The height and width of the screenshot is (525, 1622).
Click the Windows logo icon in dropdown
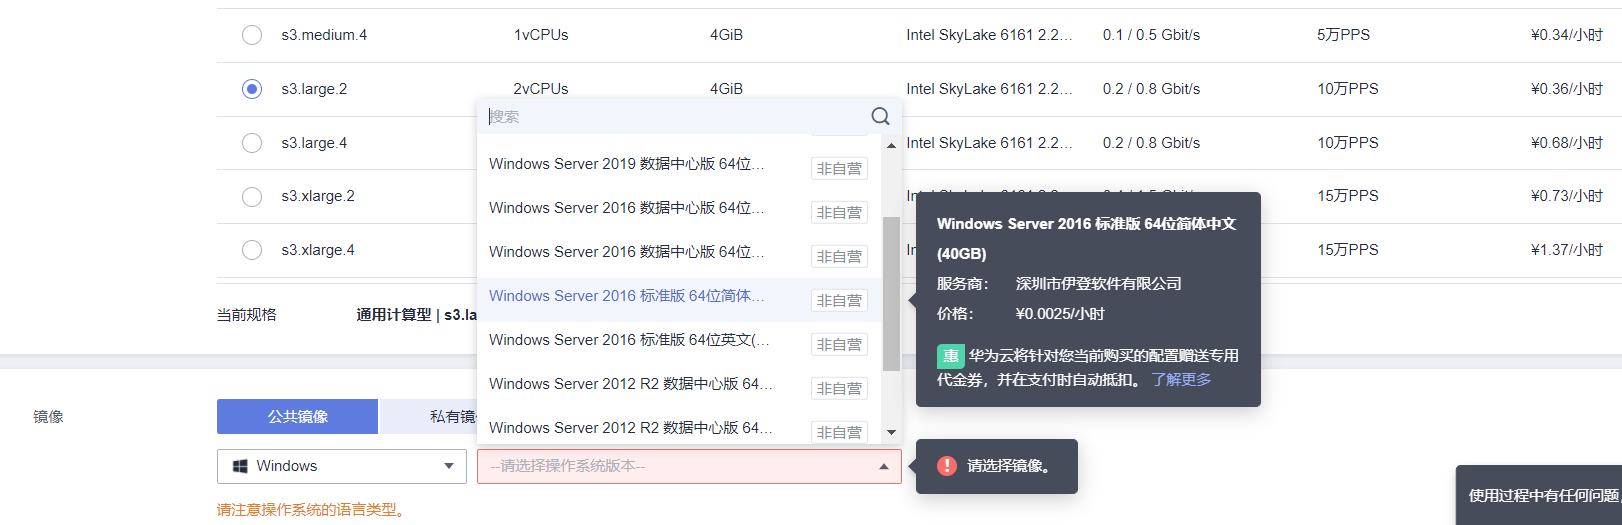pos(240,466)
